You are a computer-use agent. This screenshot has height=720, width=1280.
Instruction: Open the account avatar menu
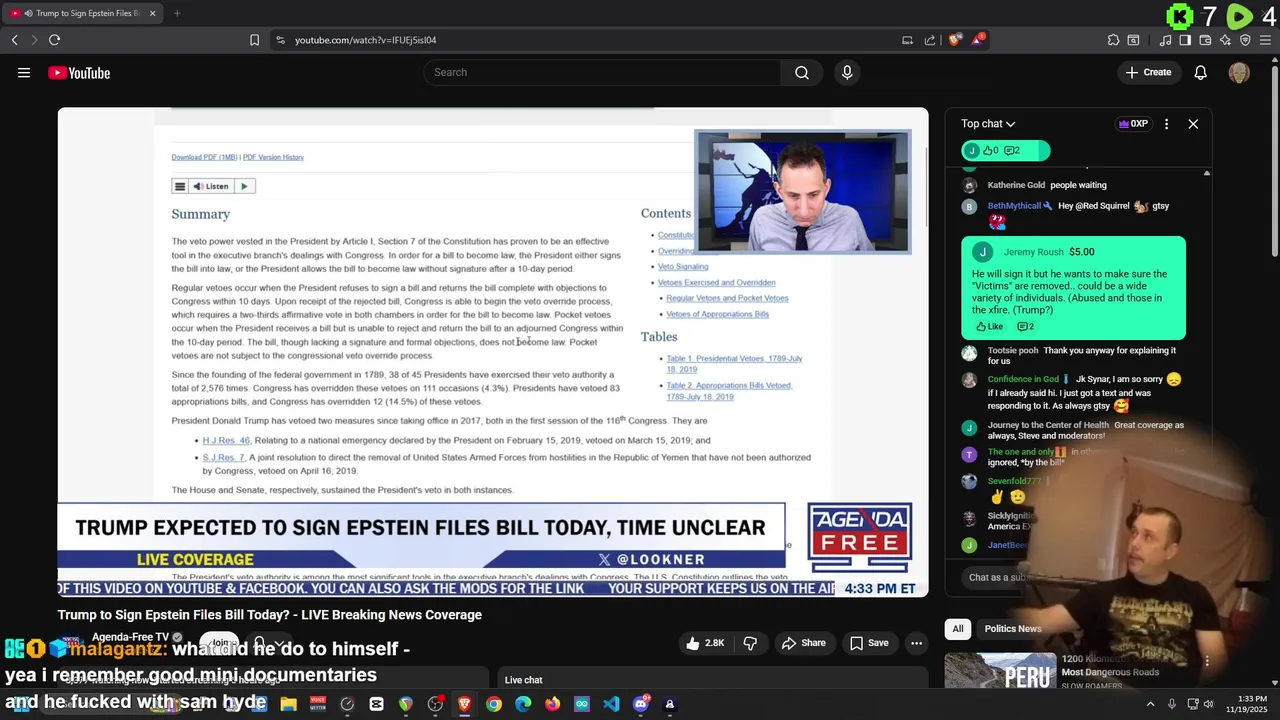[x=1239, y=73]
